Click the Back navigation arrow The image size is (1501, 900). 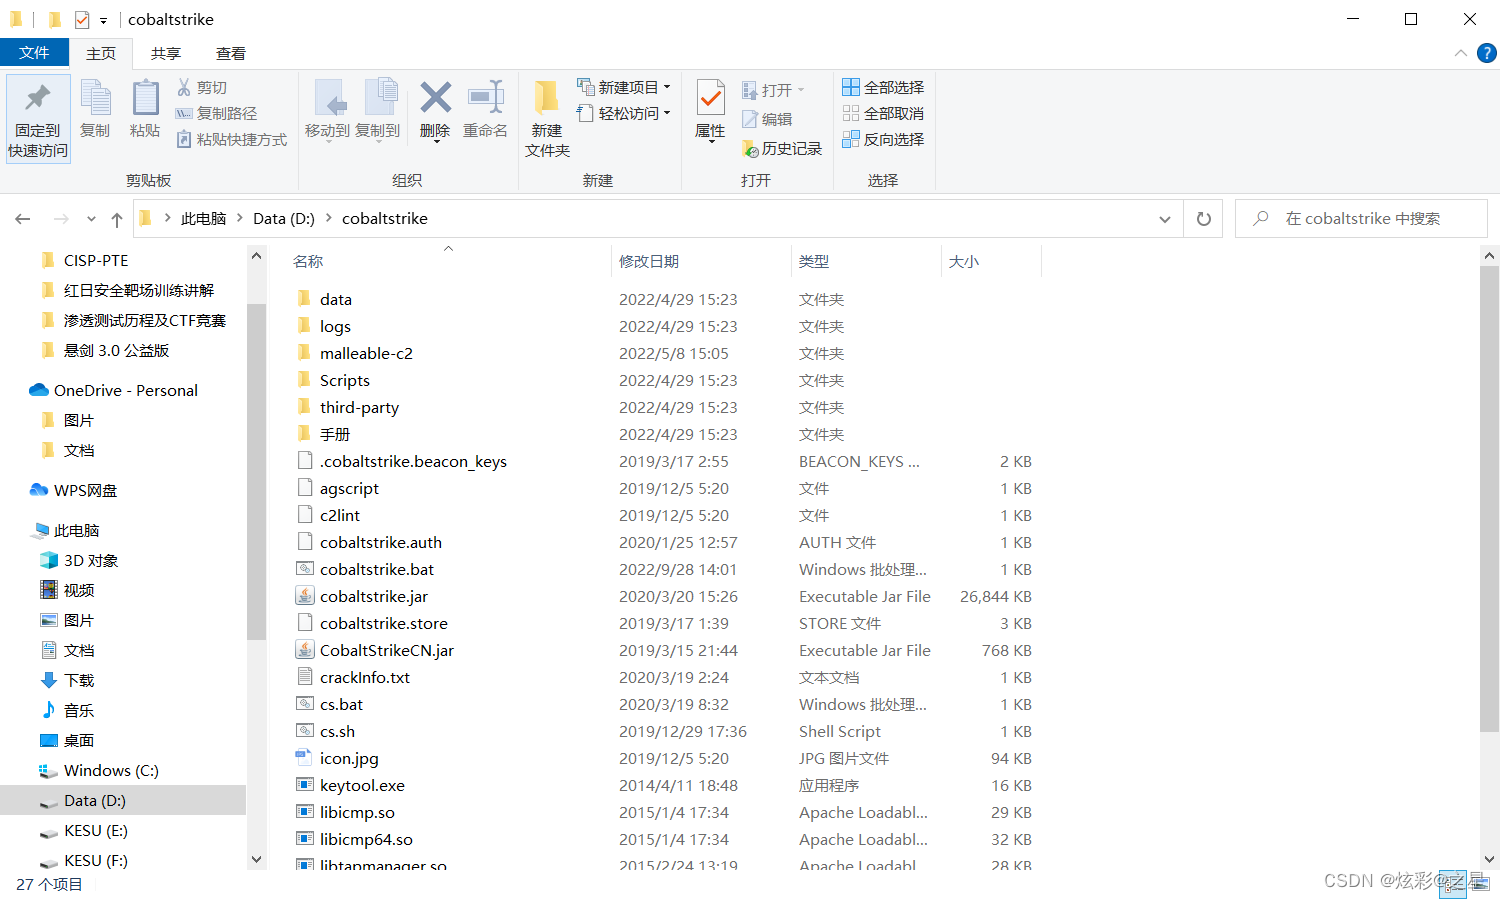(23, 219)
